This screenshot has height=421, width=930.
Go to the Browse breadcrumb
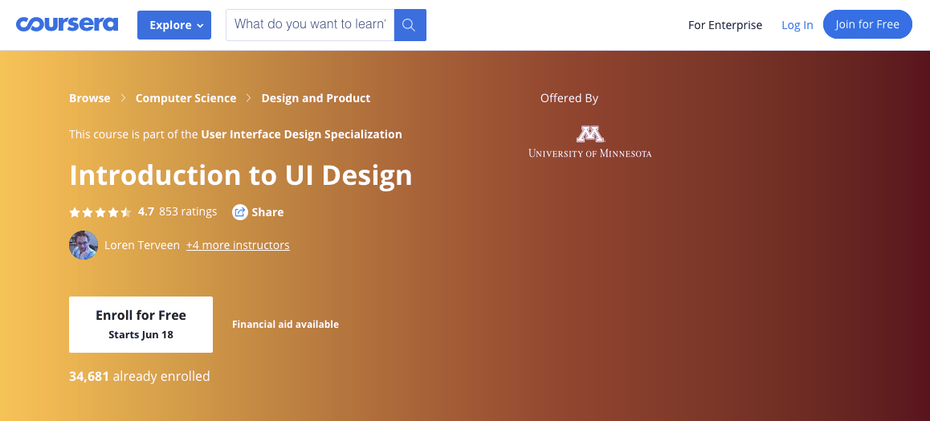(90, 98)
